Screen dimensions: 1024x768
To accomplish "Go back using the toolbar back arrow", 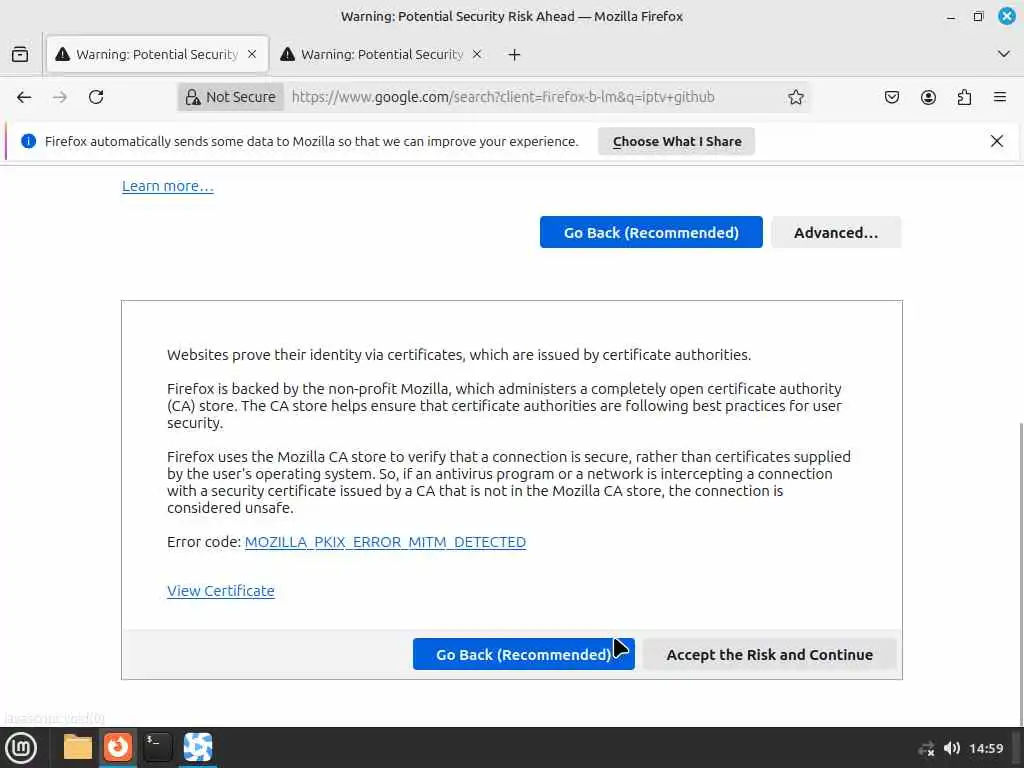I will coord(24,97).
